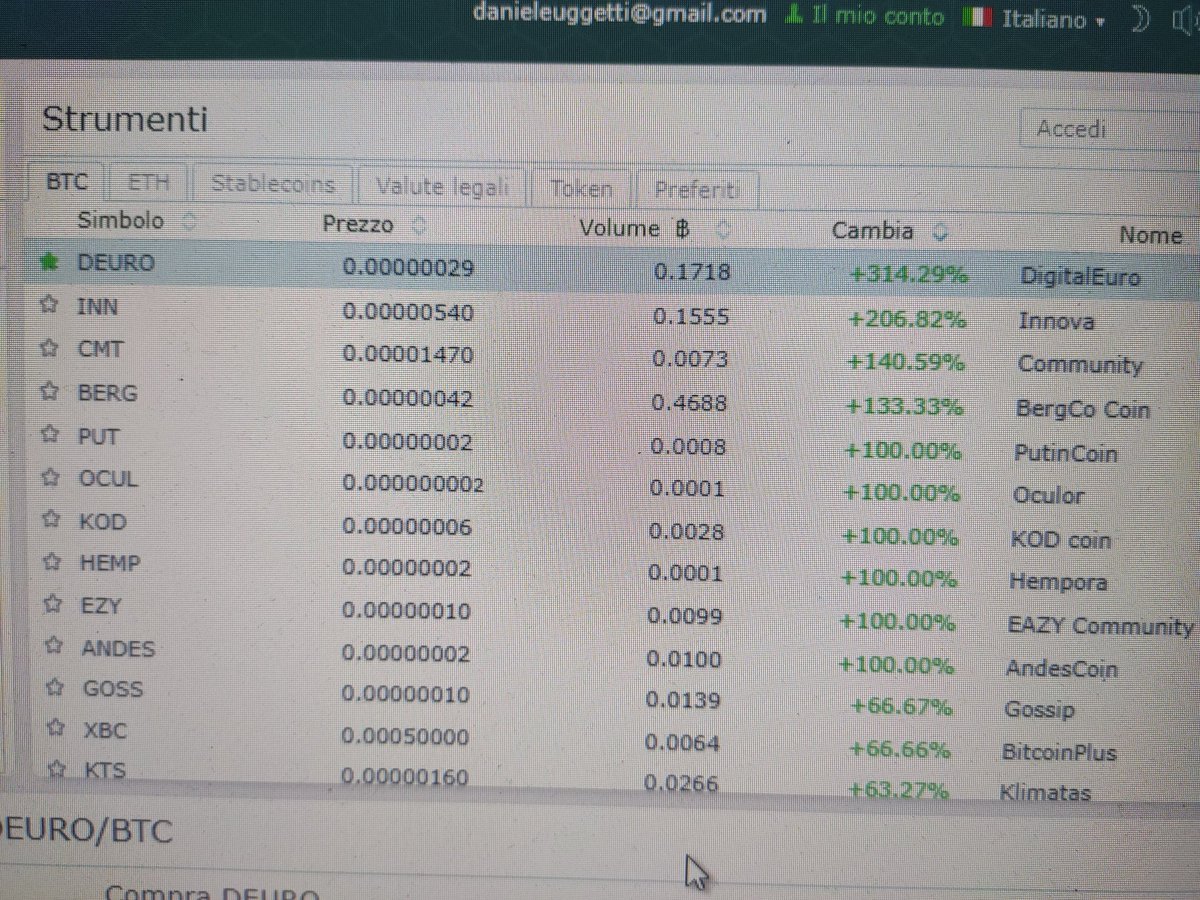Viewport: 1200px width, 900px height.
Task: Select the DEURO symbol
Action: tap(116, 263)
